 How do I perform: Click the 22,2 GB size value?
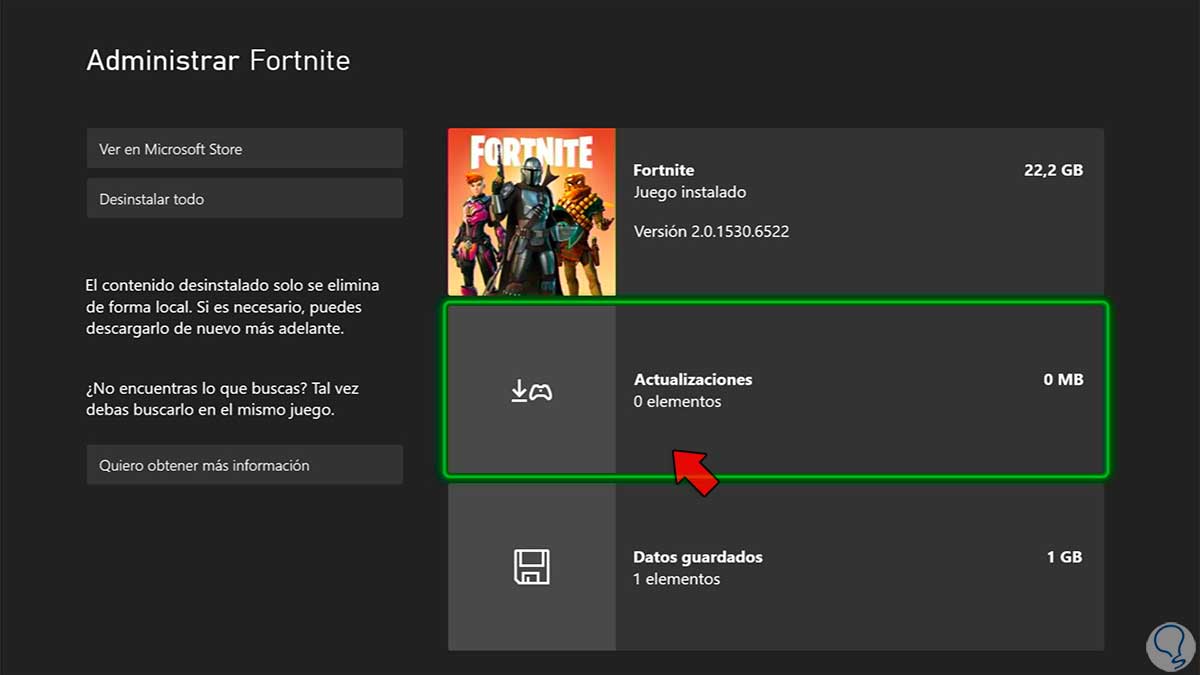(x=1053, y=170)
